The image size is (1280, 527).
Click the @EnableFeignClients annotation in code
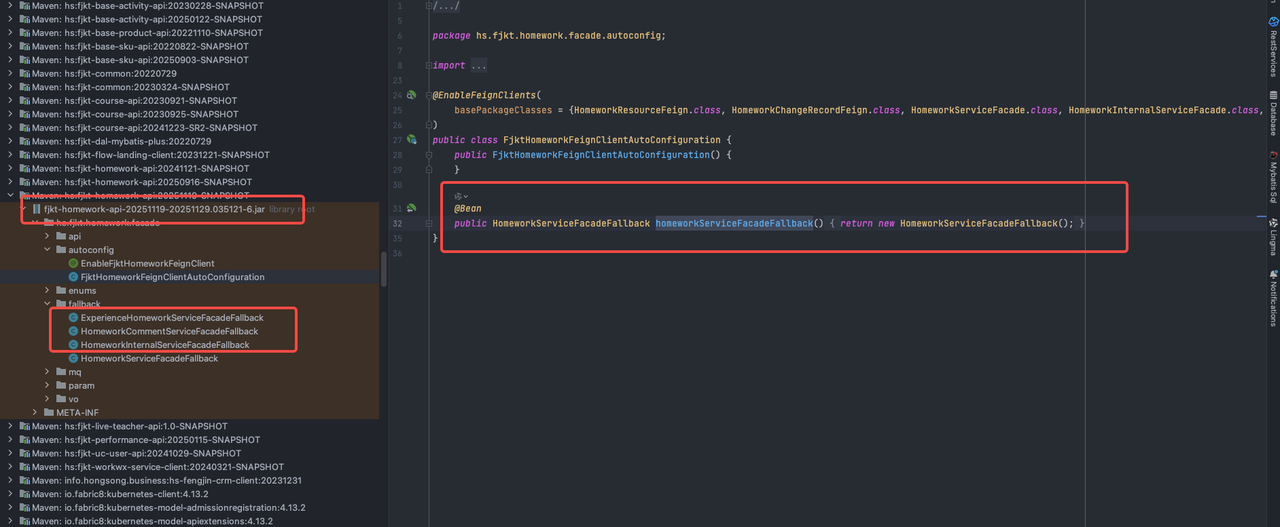[484, 95]
